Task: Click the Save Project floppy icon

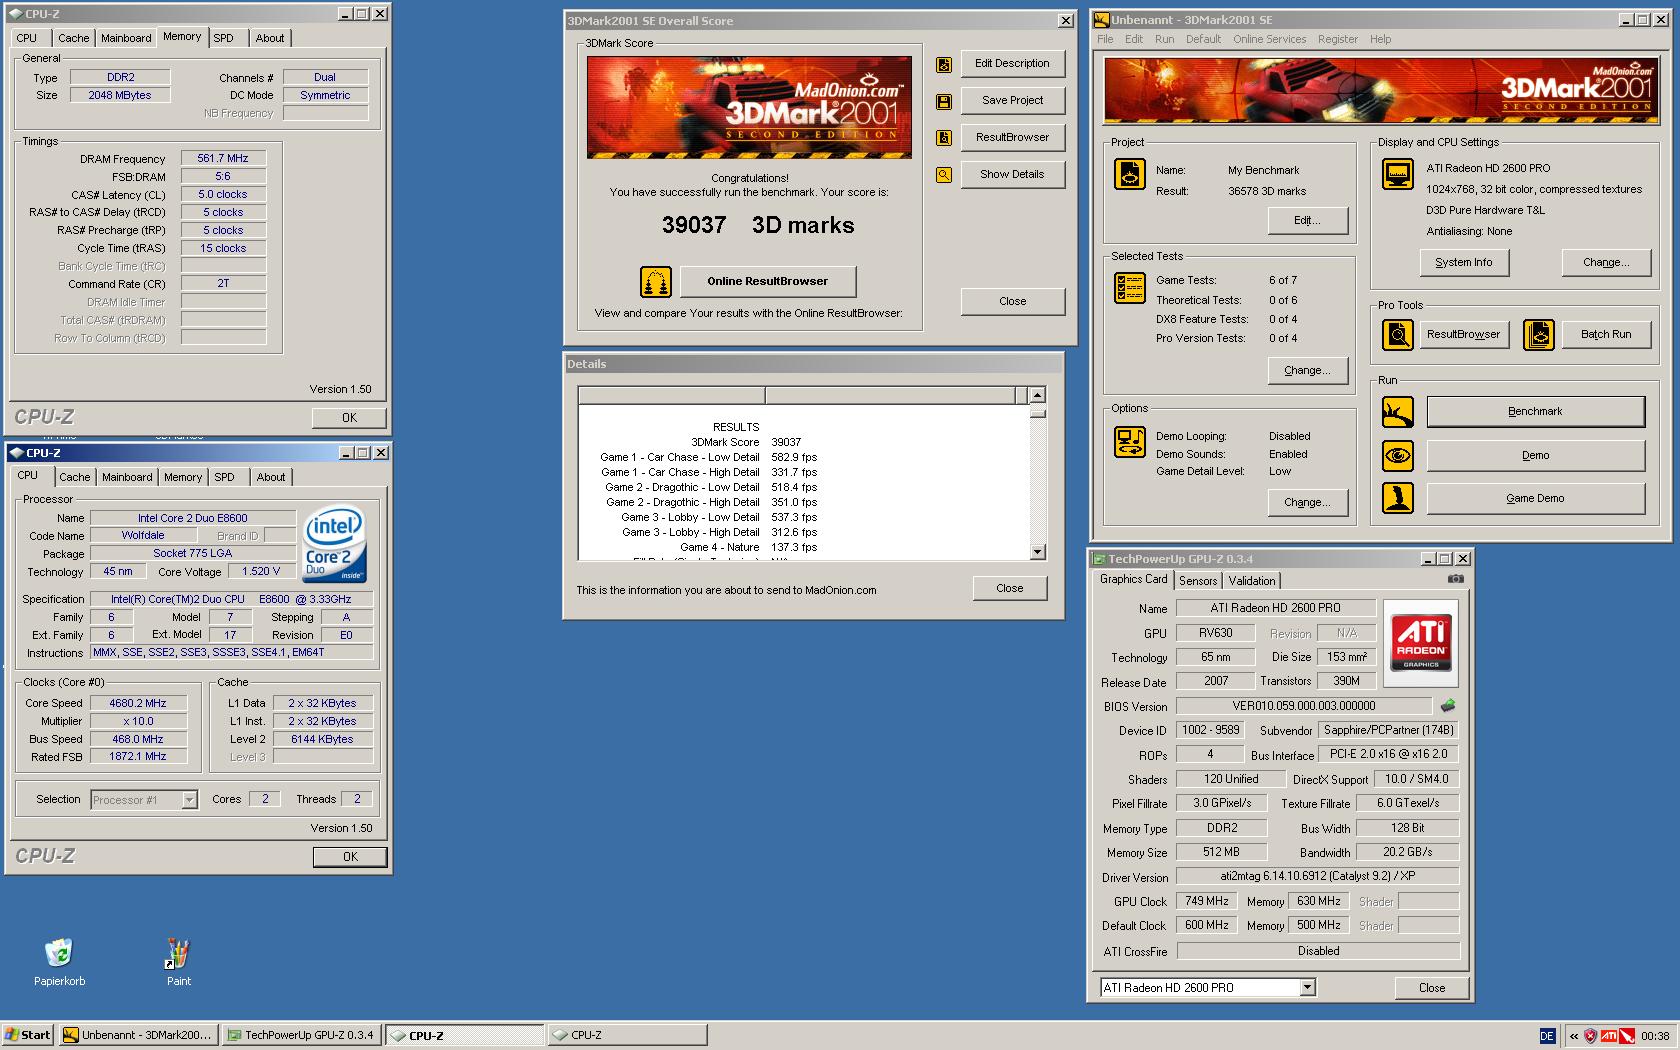Action: pos(943,102)
